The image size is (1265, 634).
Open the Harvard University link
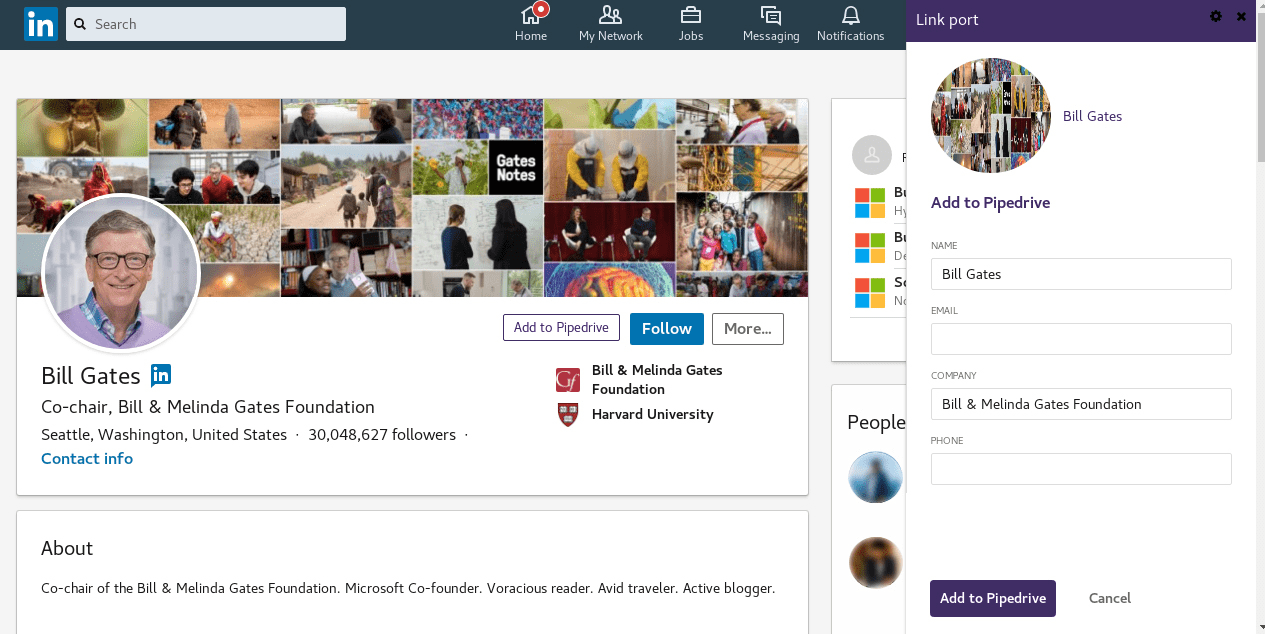(x=653, y=414)
